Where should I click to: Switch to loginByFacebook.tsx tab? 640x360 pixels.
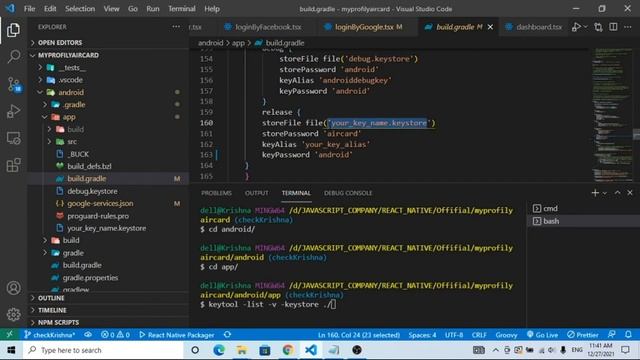pyautogui.click(x=267, y=27)
